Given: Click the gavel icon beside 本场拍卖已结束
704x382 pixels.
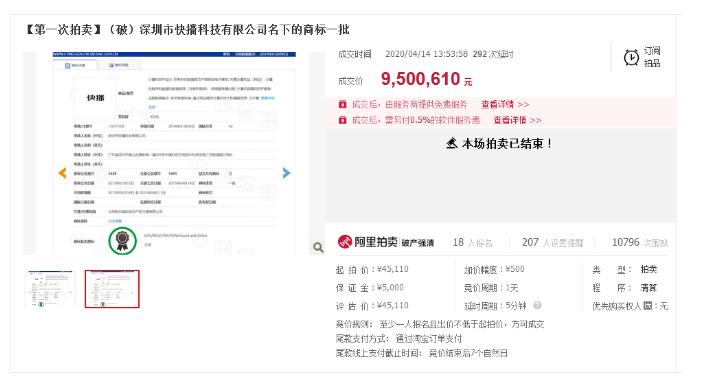Looking at the screenshot, I should click(452, 143).
